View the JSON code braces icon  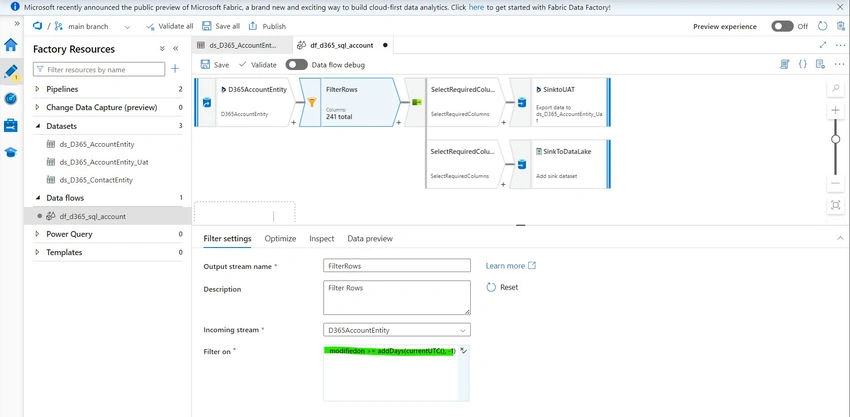[x=803, y=64]
